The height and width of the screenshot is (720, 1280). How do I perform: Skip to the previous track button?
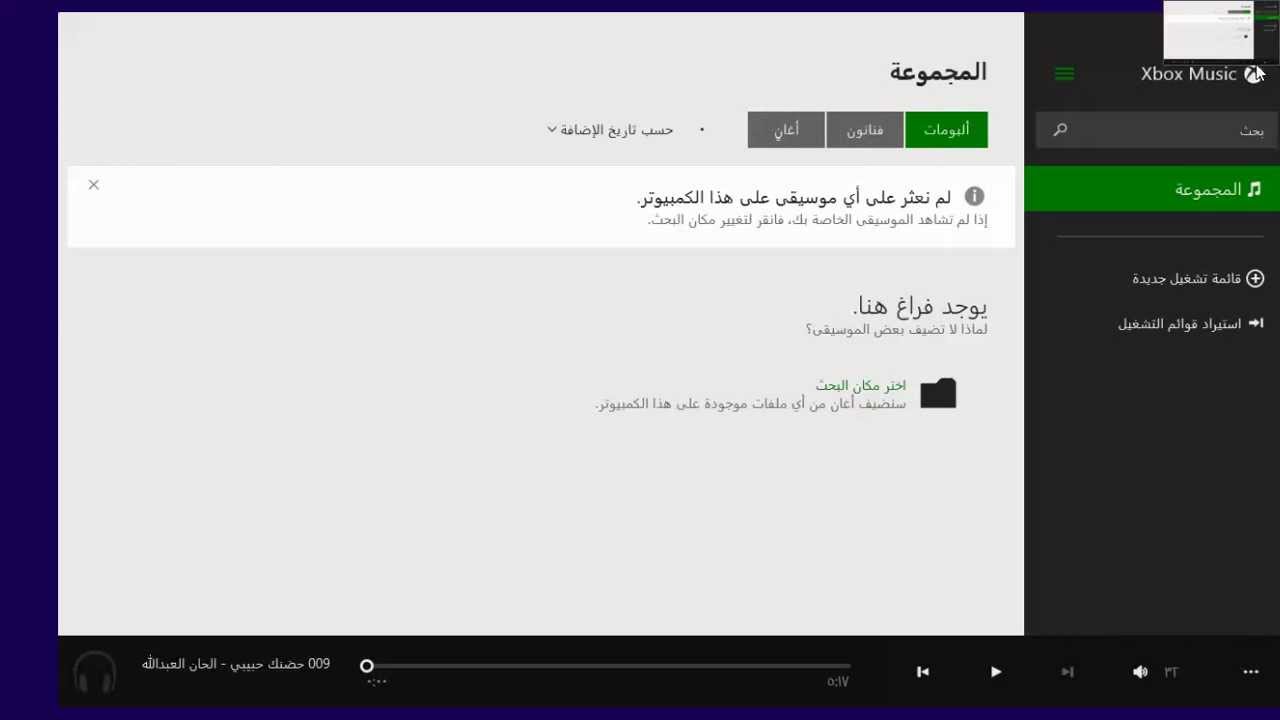pos(923,672)
